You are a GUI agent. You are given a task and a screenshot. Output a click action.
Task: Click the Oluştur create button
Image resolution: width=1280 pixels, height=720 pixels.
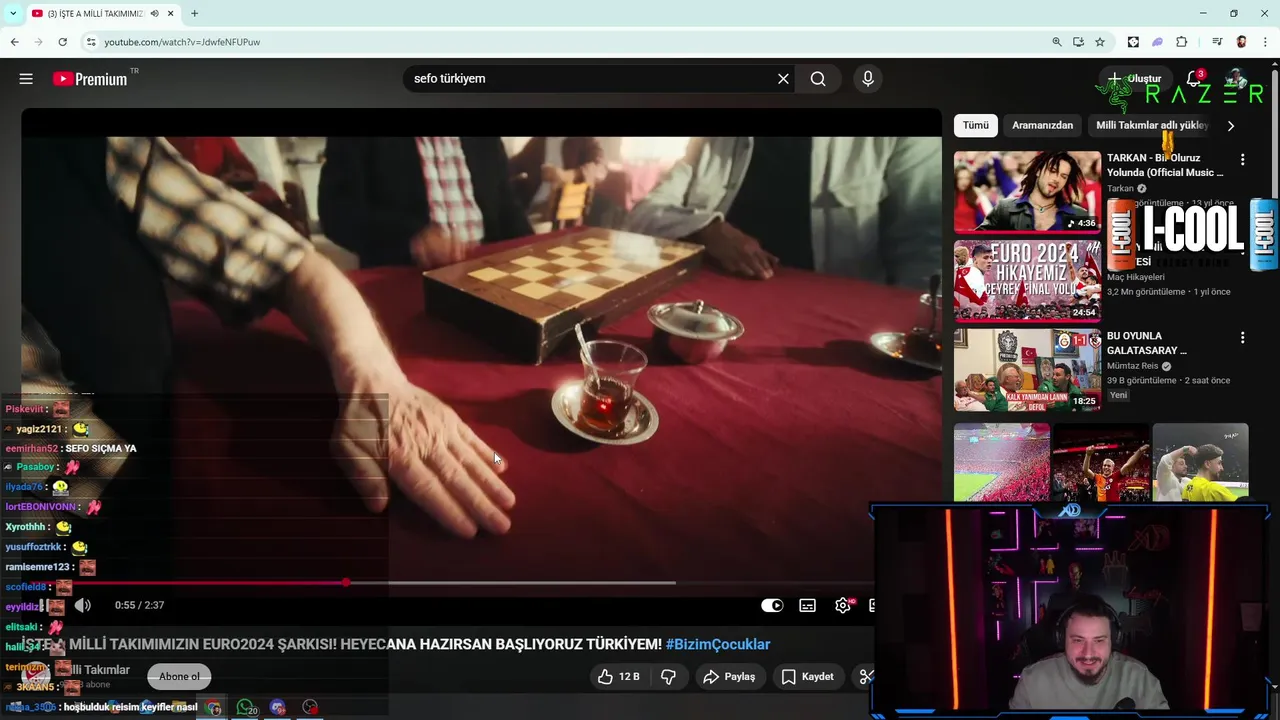(1135, 78)
